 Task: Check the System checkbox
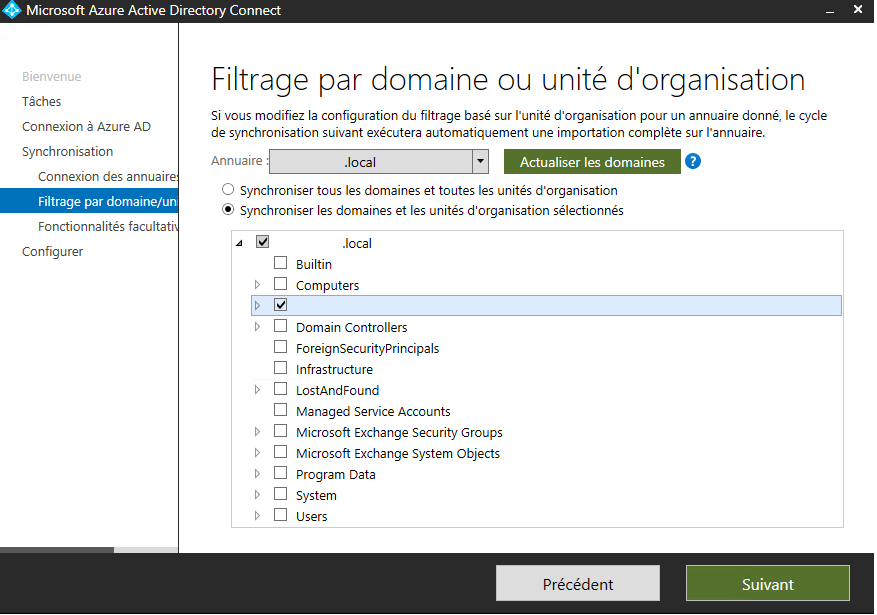pos(280,494)
